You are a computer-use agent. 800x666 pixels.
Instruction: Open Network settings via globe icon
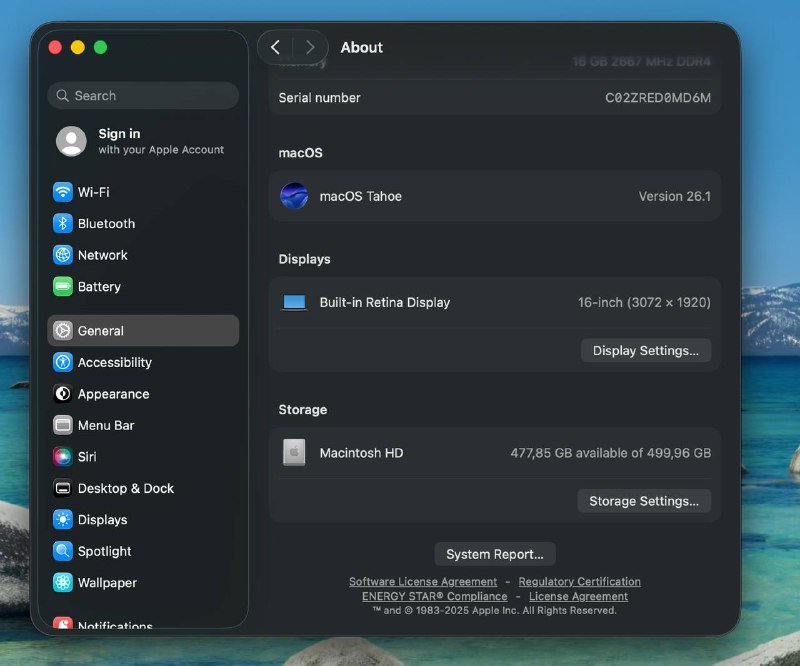click(x=62, y=255)
